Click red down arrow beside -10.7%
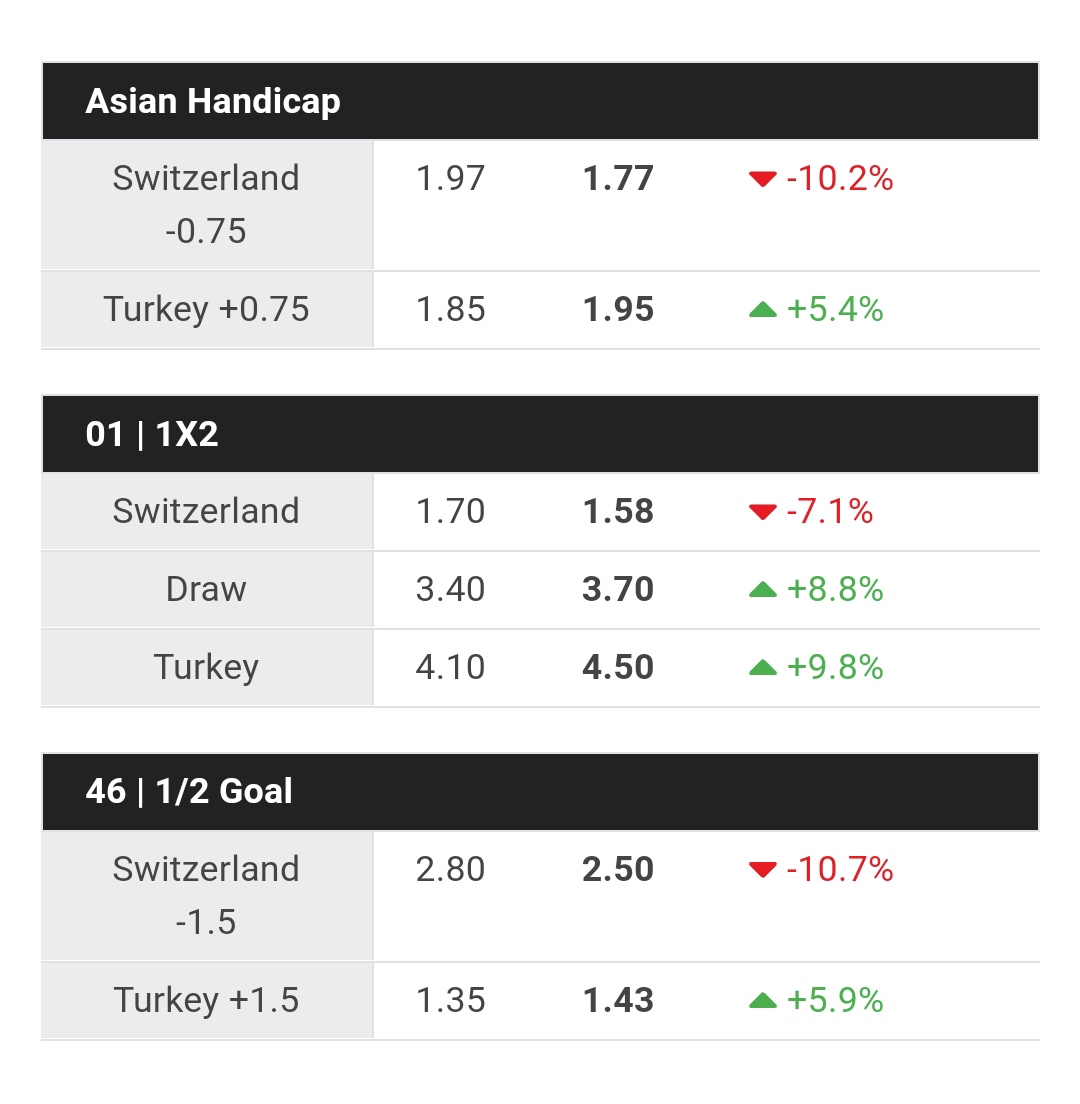1080x1104 pixels. pyautogui.click(x=763, y=870)
